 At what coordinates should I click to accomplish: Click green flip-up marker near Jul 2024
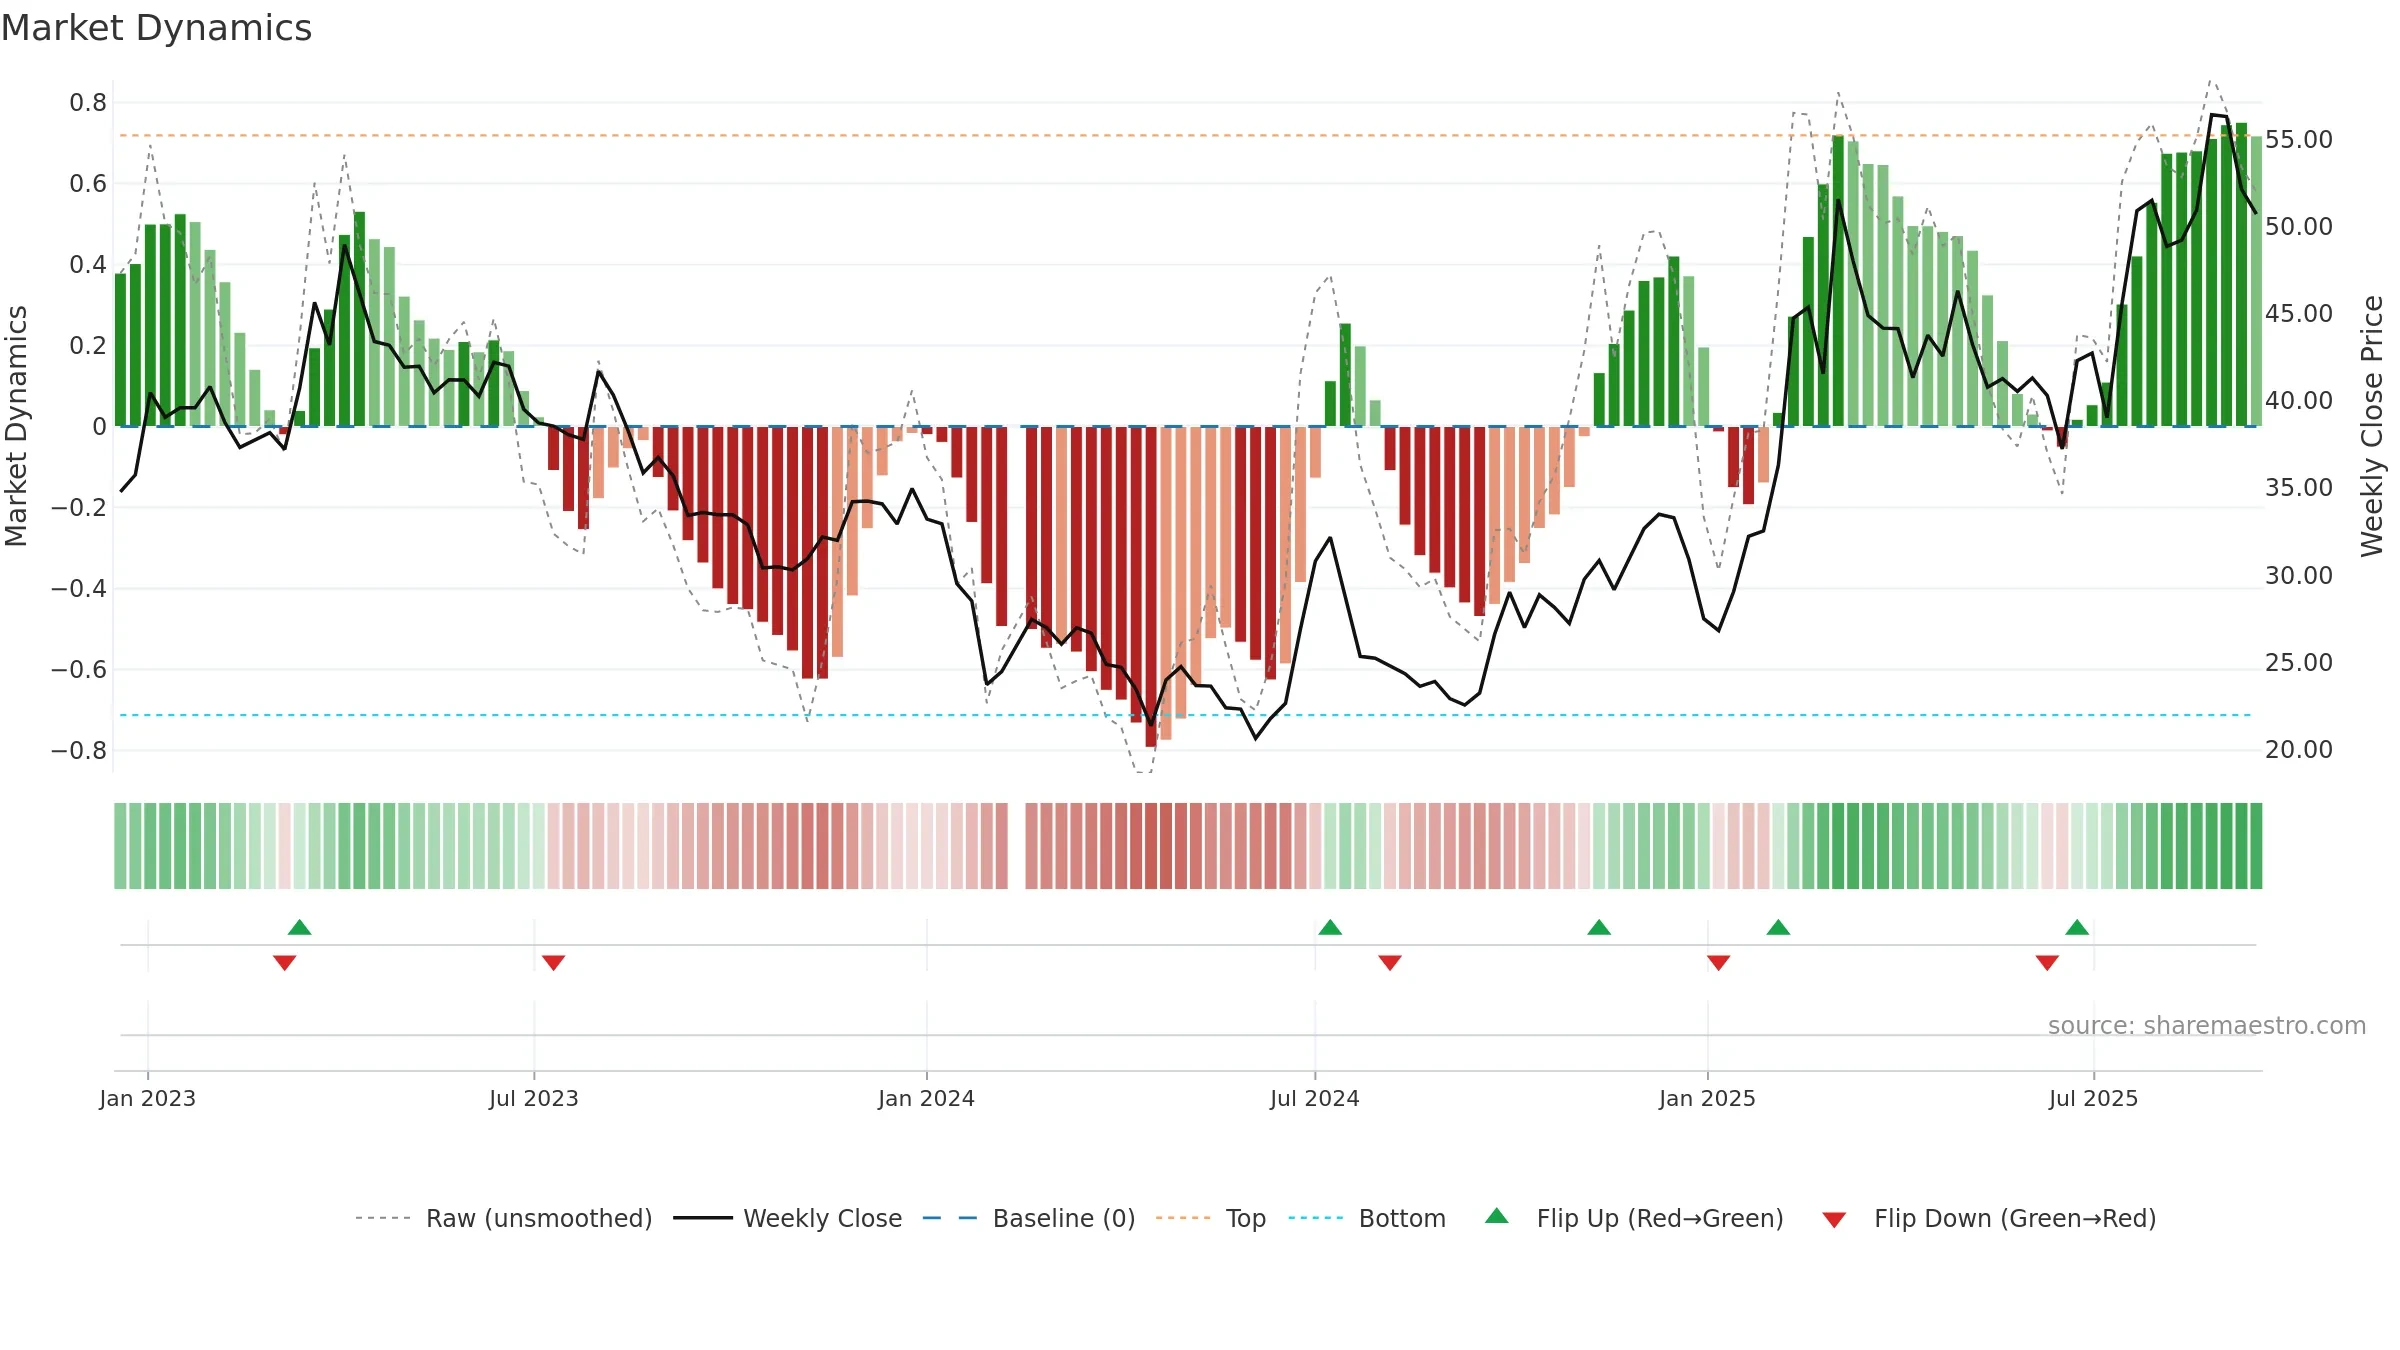1330,927
